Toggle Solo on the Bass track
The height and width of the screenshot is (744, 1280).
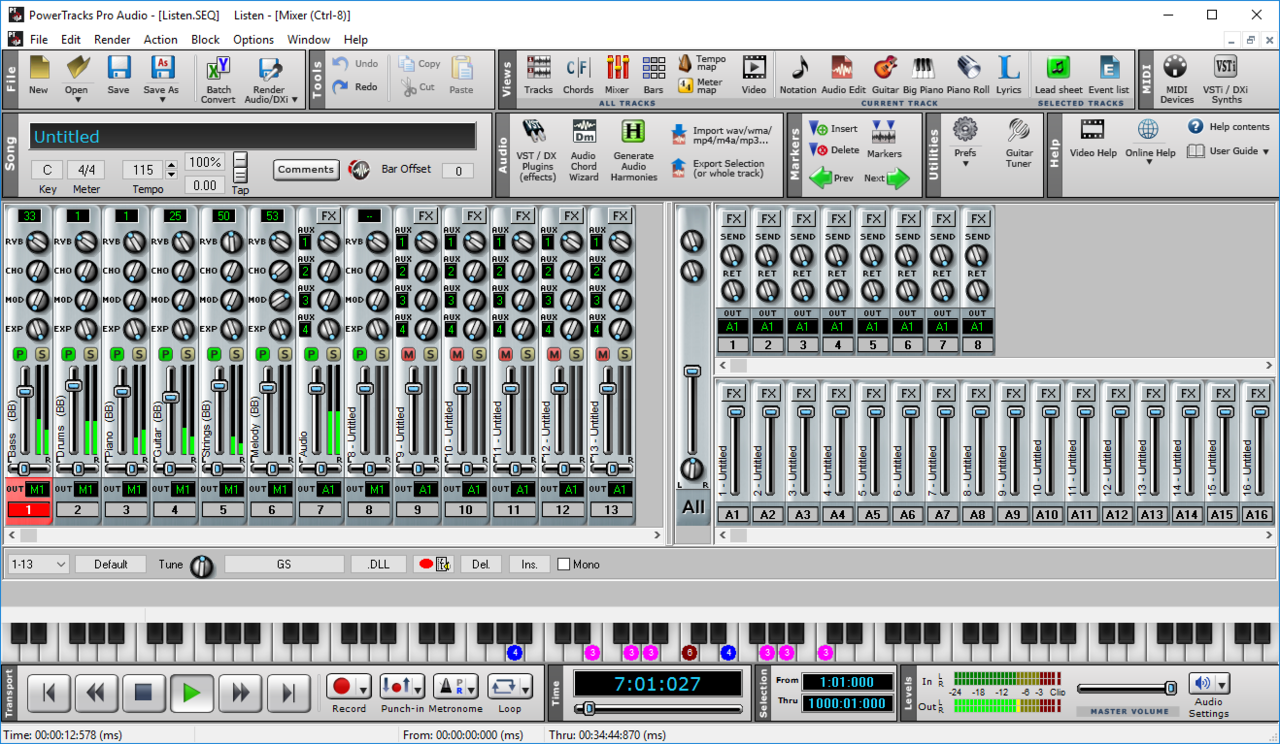pos(43,354)
